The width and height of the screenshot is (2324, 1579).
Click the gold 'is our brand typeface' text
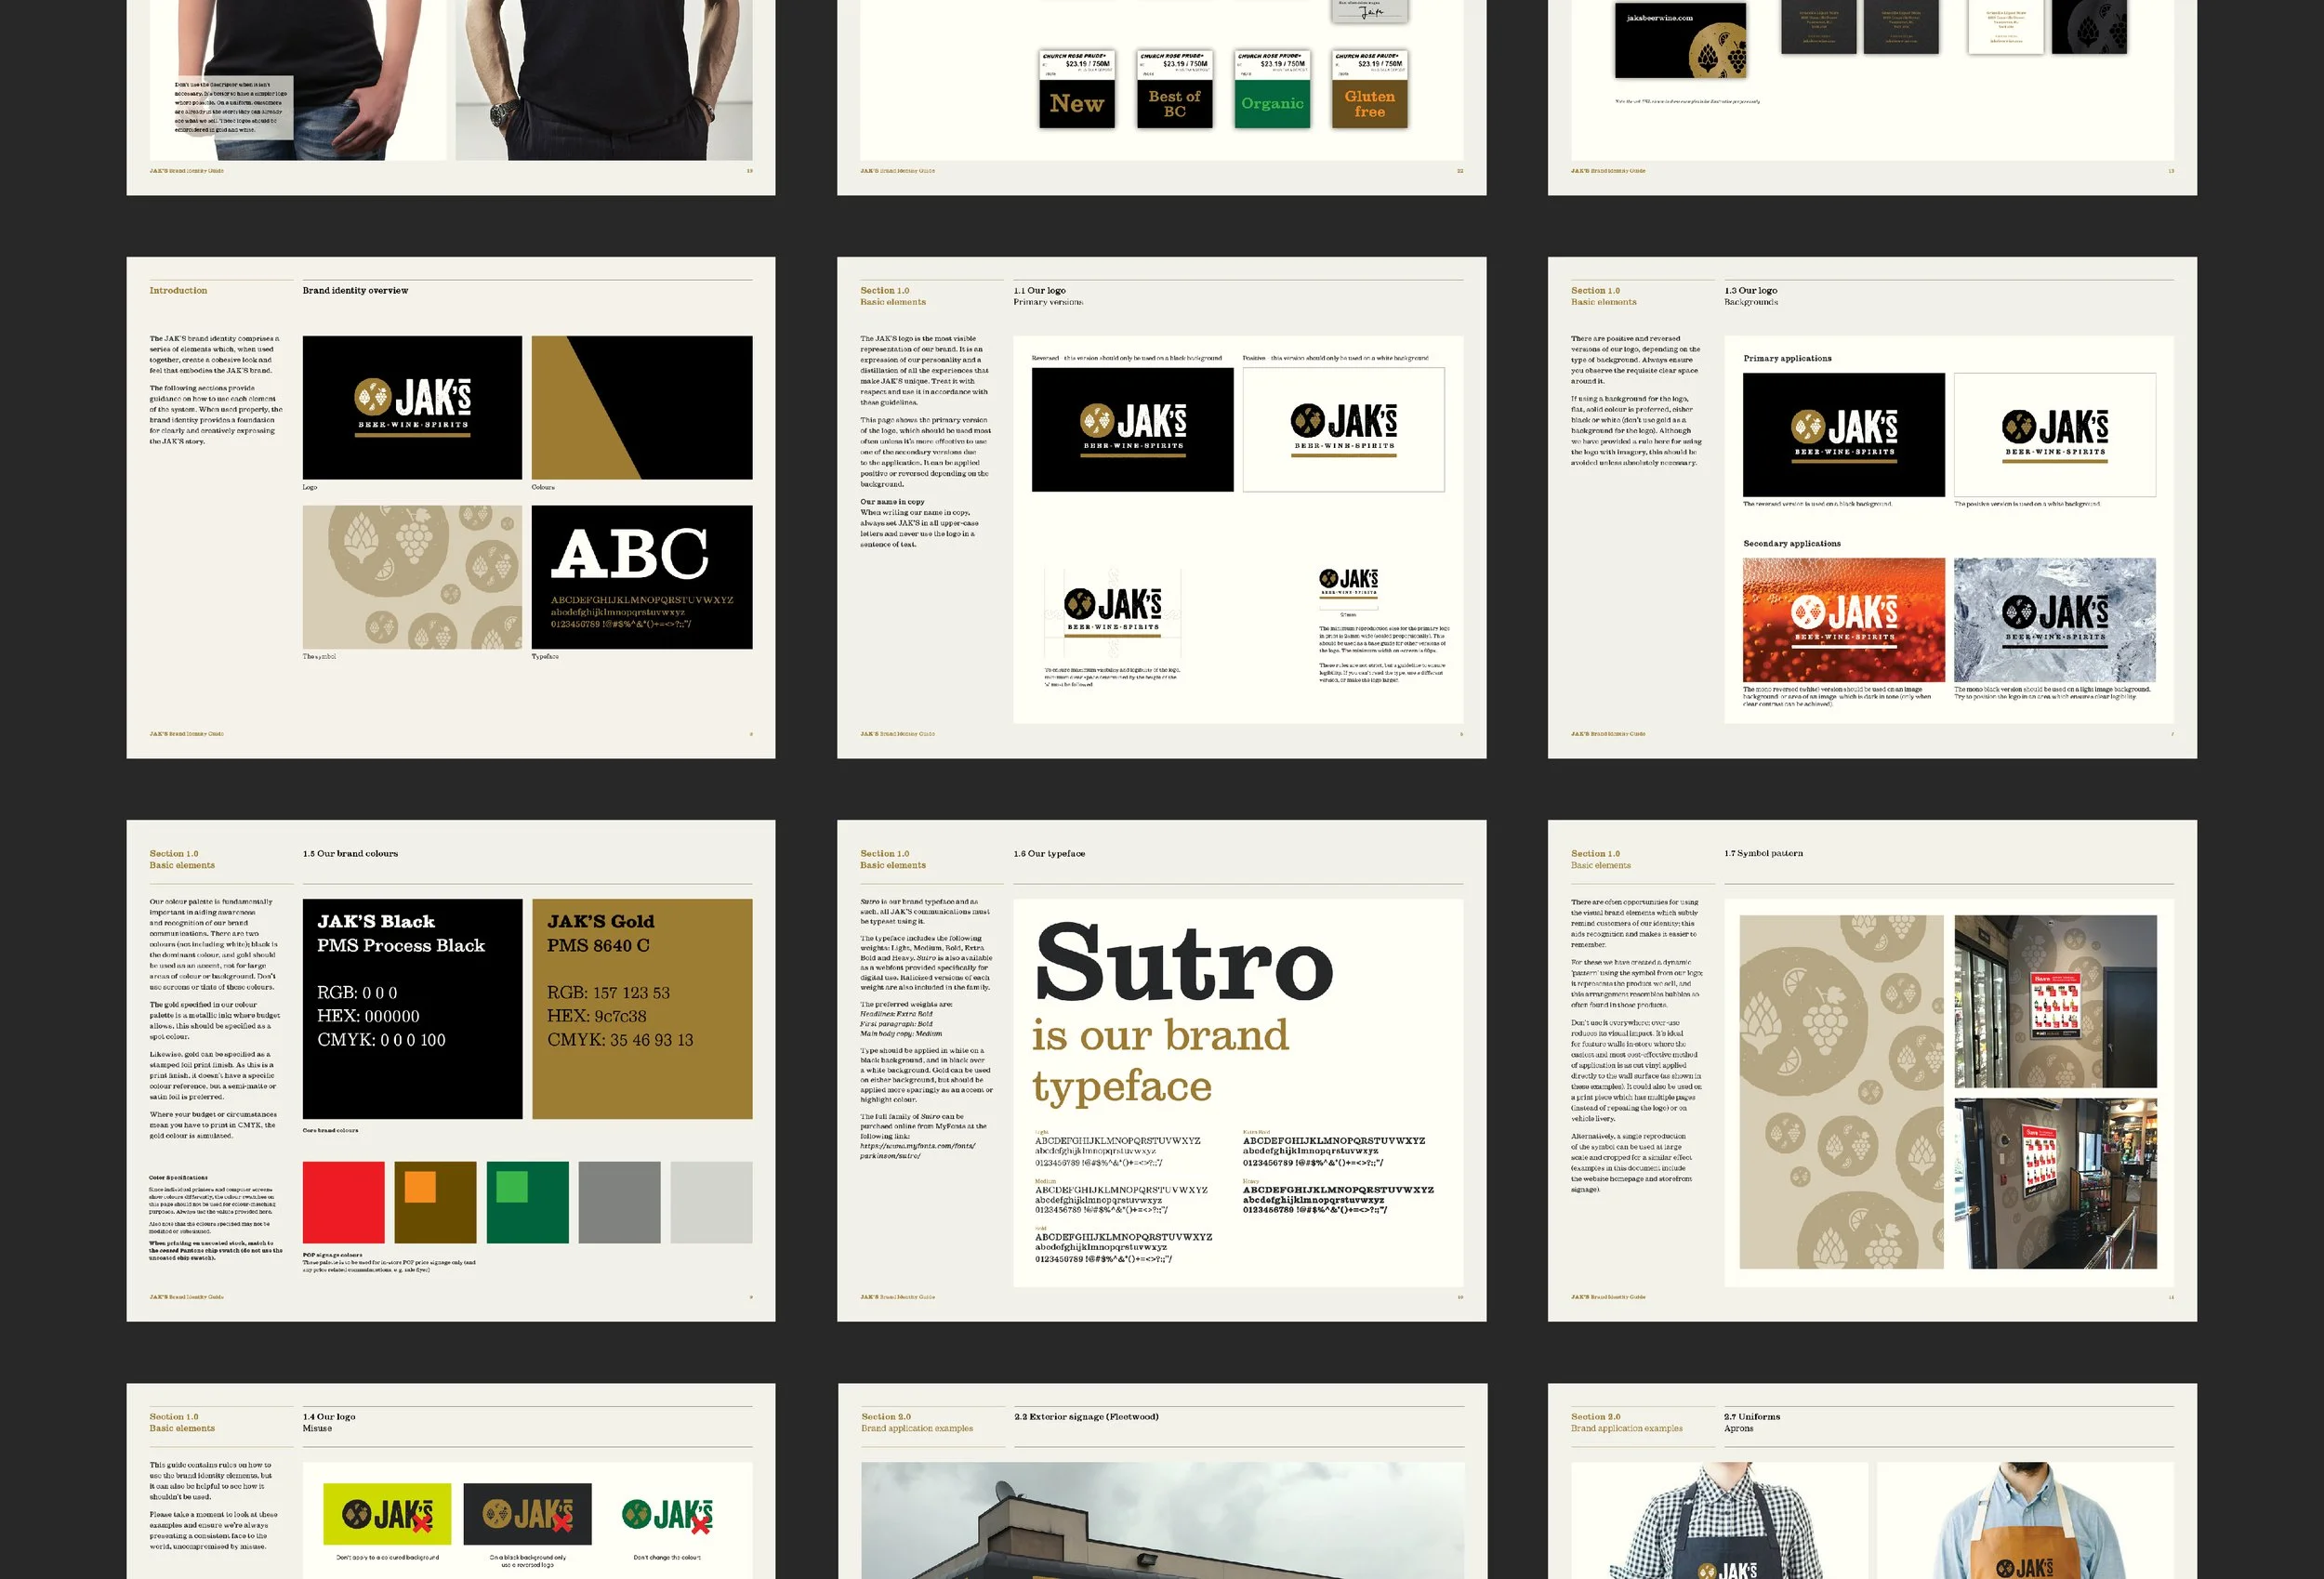click(1160, 1061)
